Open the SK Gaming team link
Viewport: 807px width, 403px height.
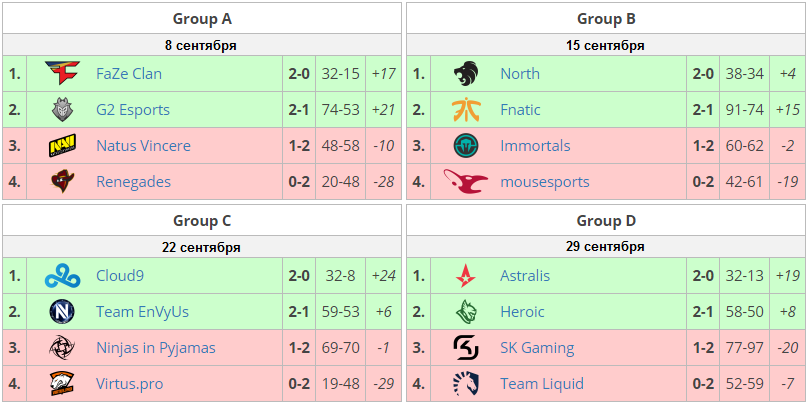click(537, 348)
